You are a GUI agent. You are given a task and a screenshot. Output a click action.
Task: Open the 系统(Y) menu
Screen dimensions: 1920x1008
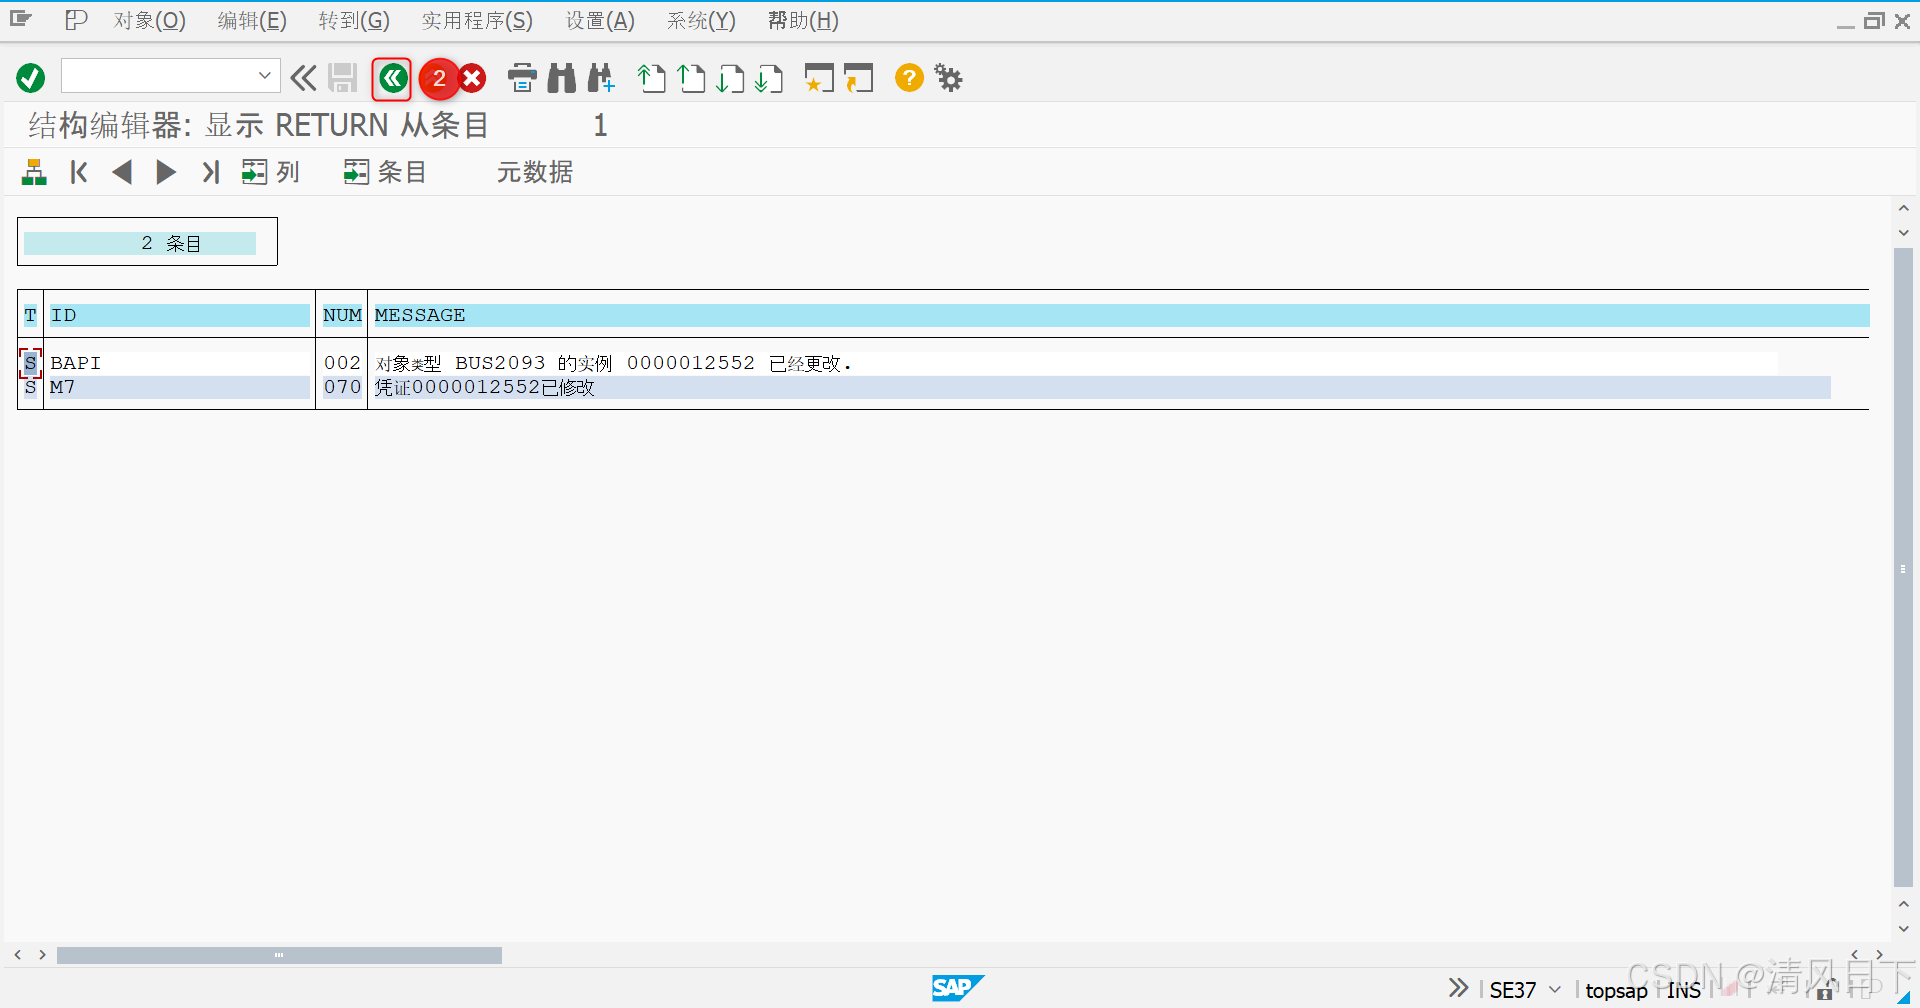700,20
